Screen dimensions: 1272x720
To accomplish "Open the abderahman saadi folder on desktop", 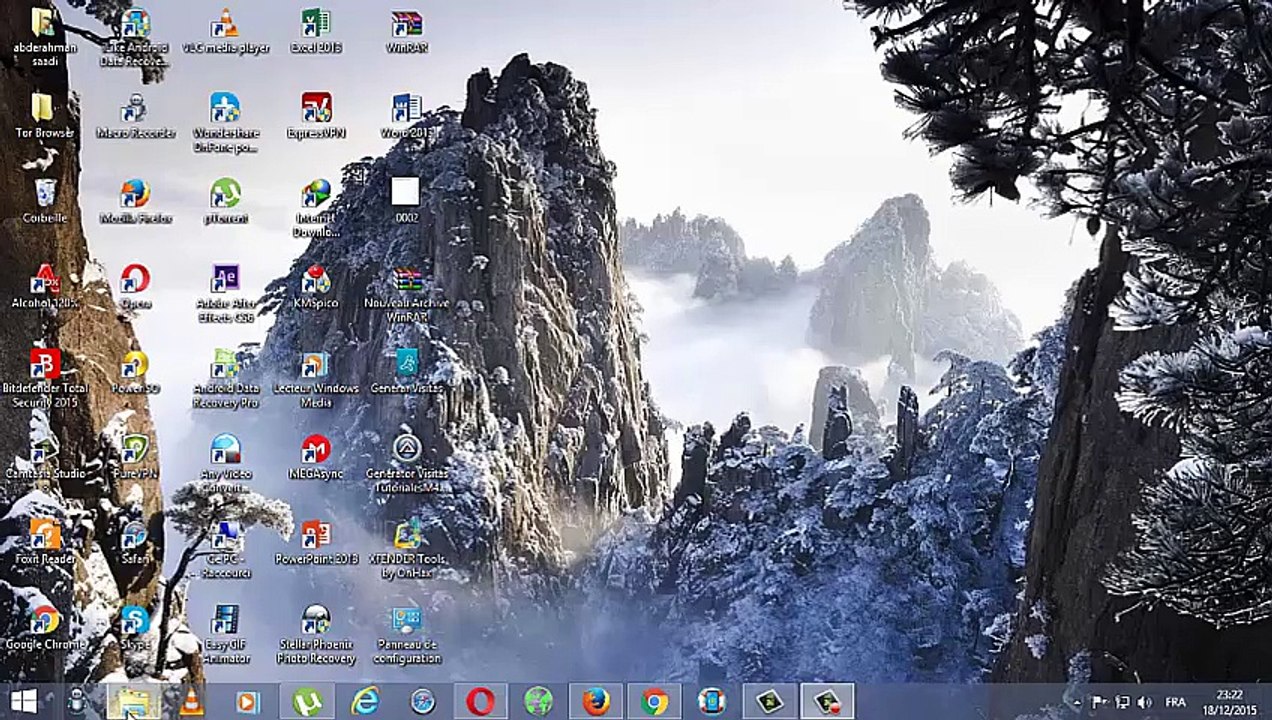I will (x=45, y=37).
